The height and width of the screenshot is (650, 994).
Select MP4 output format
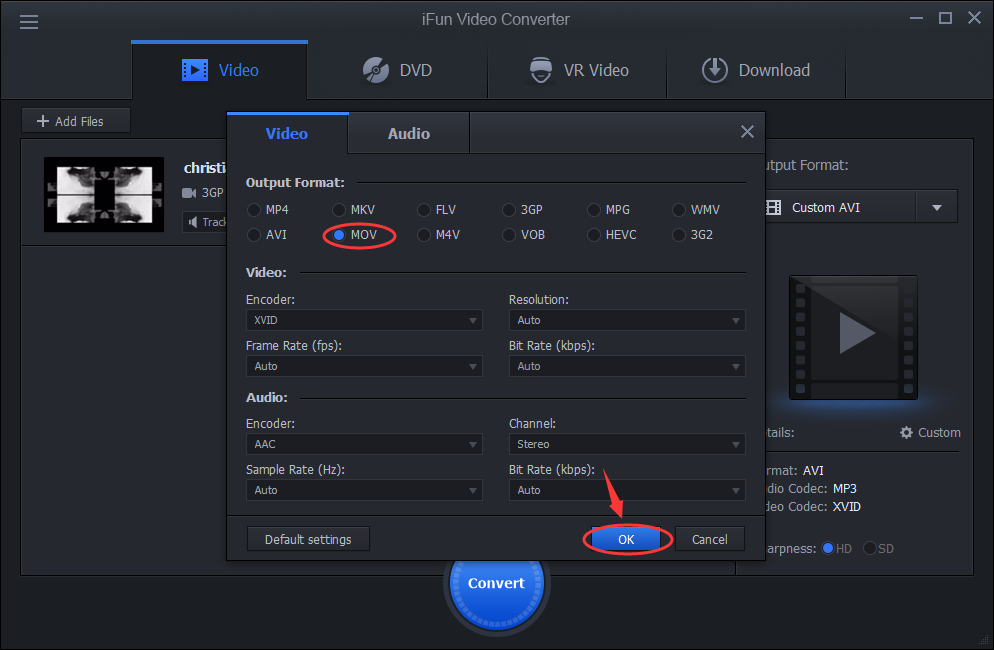coord(268,210)
